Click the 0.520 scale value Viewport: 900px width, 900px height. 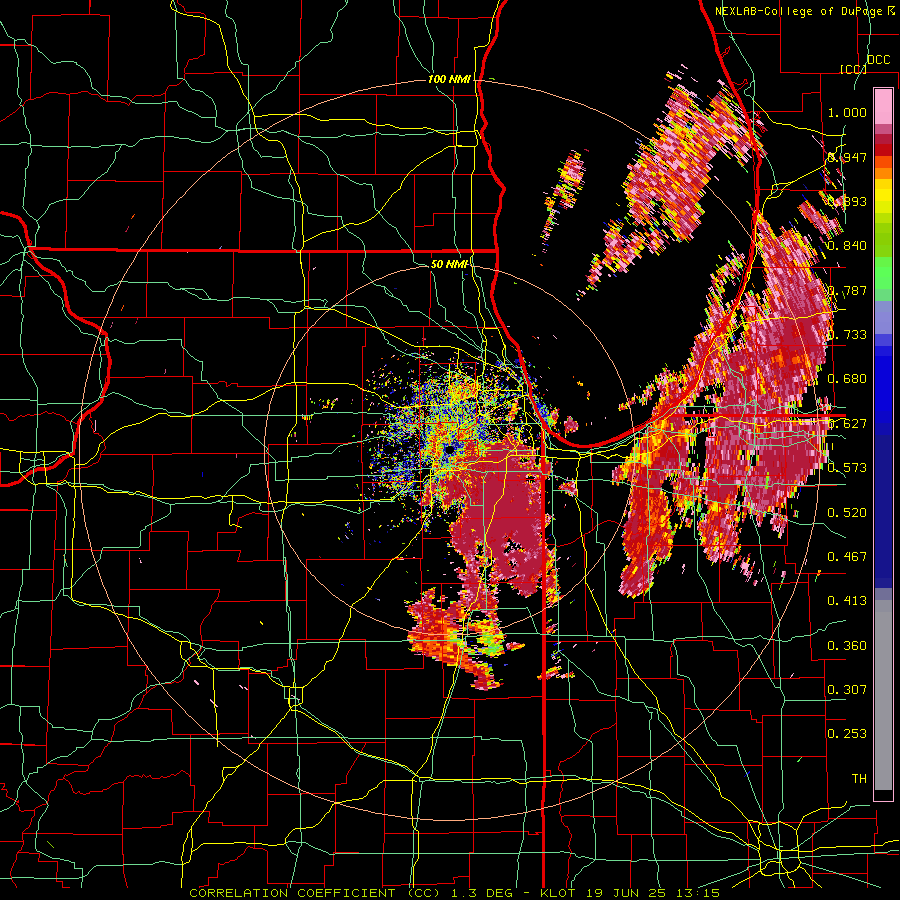[x=847, y=512]
